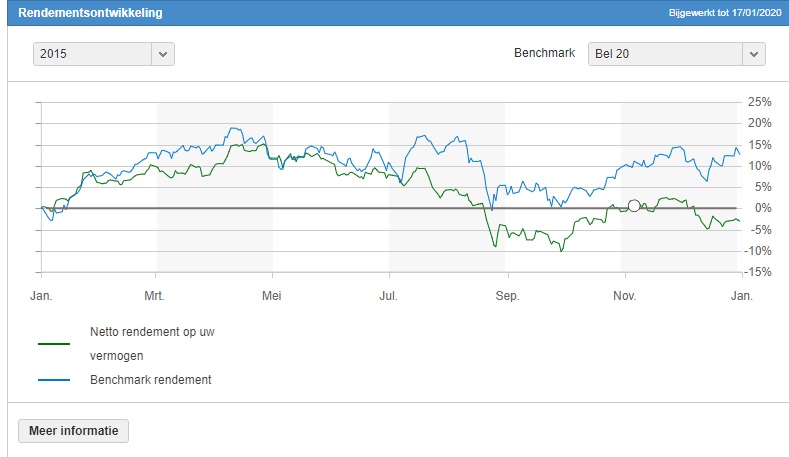Click the circle marker near November on chart
This screenshot has width=789, height=457.
(x=633, y=206)
